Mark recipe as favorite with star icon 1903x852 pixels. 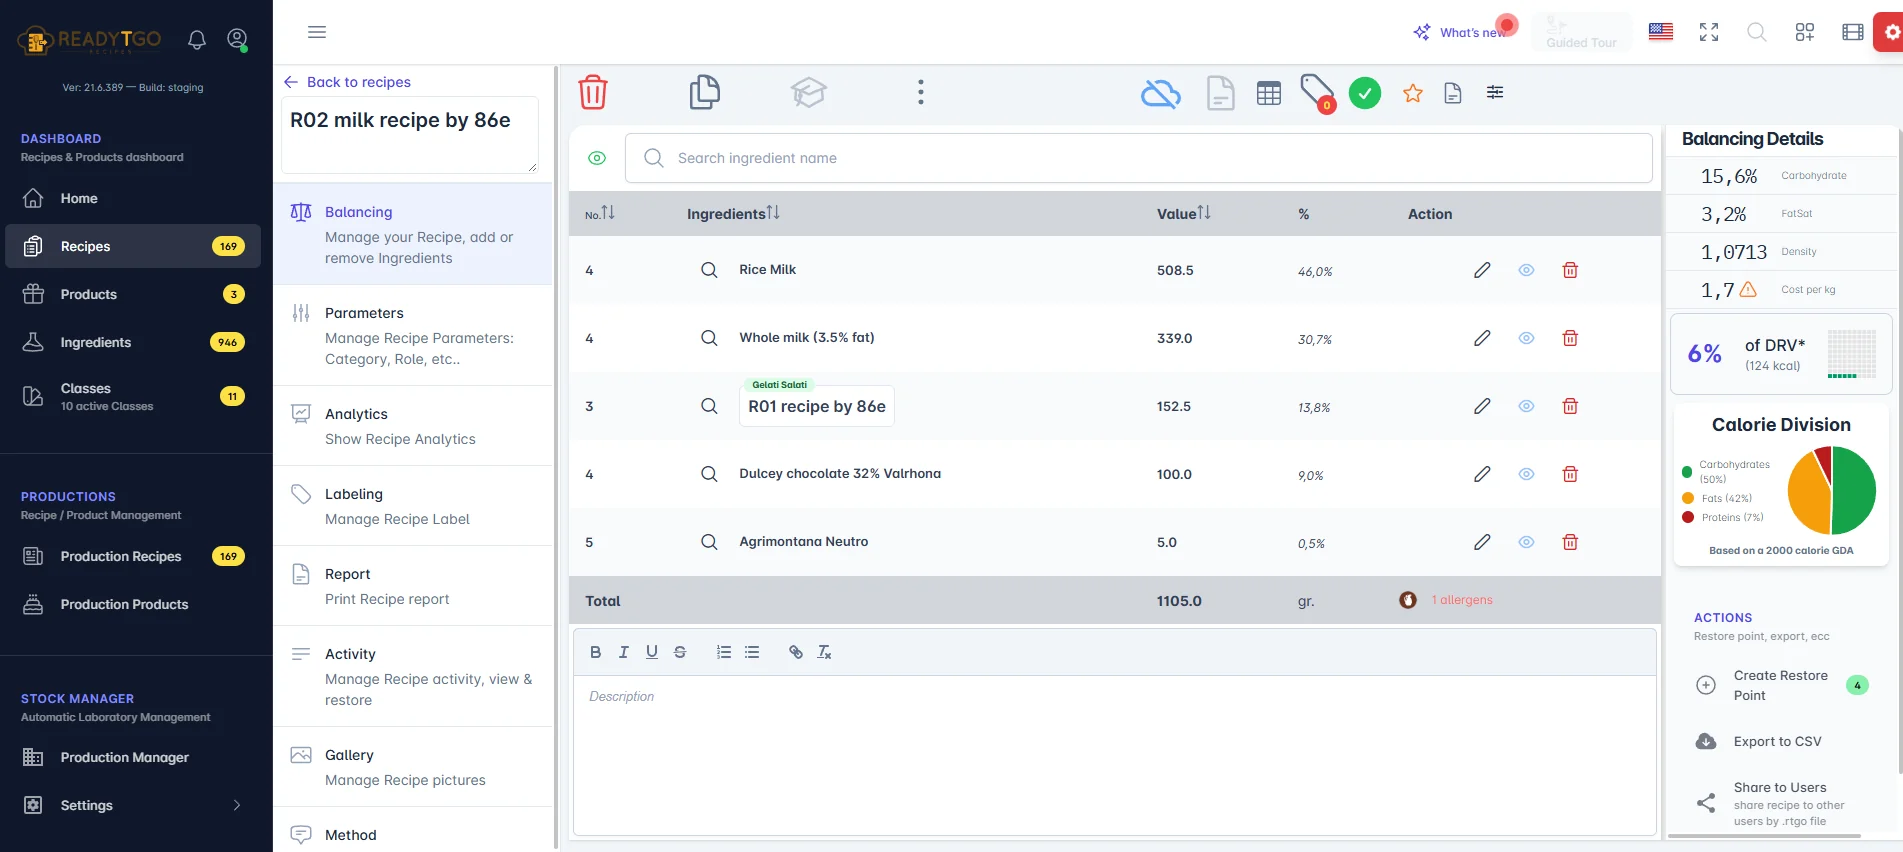click(1412, 93)
